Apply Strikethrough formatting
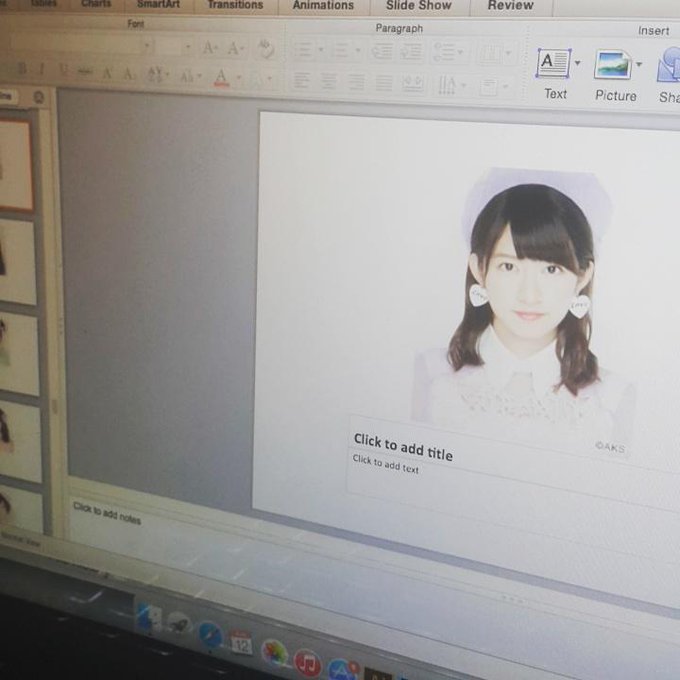 coord(85,72)
